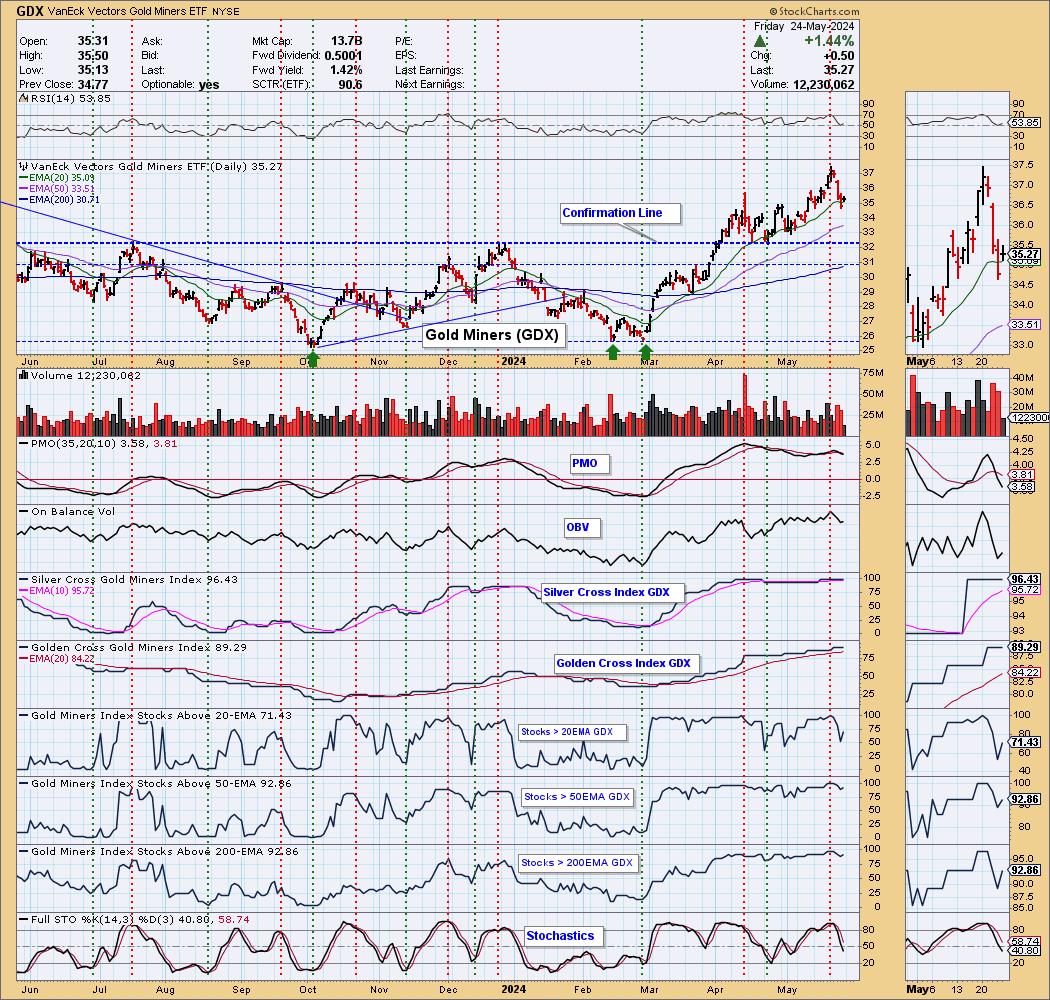Image resolution: width=1050 pixels, height=1000 pixels.
Task: Click the 'Gold Miners (GDX)' annotation box
Action: coord(493,335)
